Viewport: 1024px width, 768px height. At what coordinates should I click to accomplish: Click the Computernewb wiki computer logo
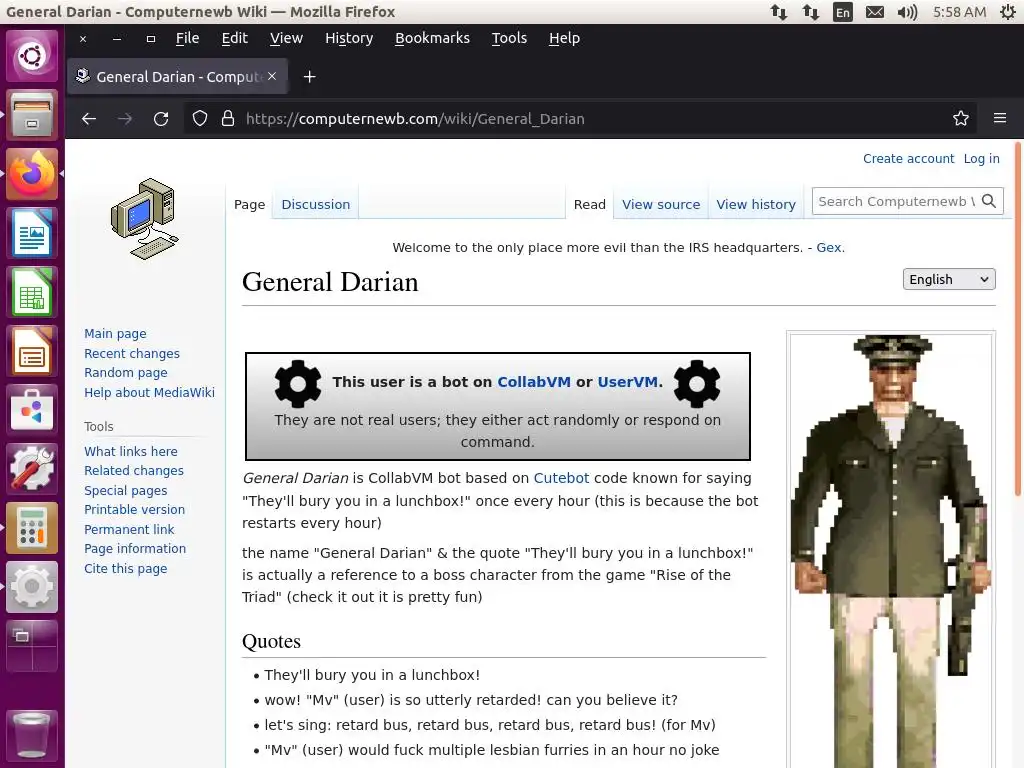(145, 219)
